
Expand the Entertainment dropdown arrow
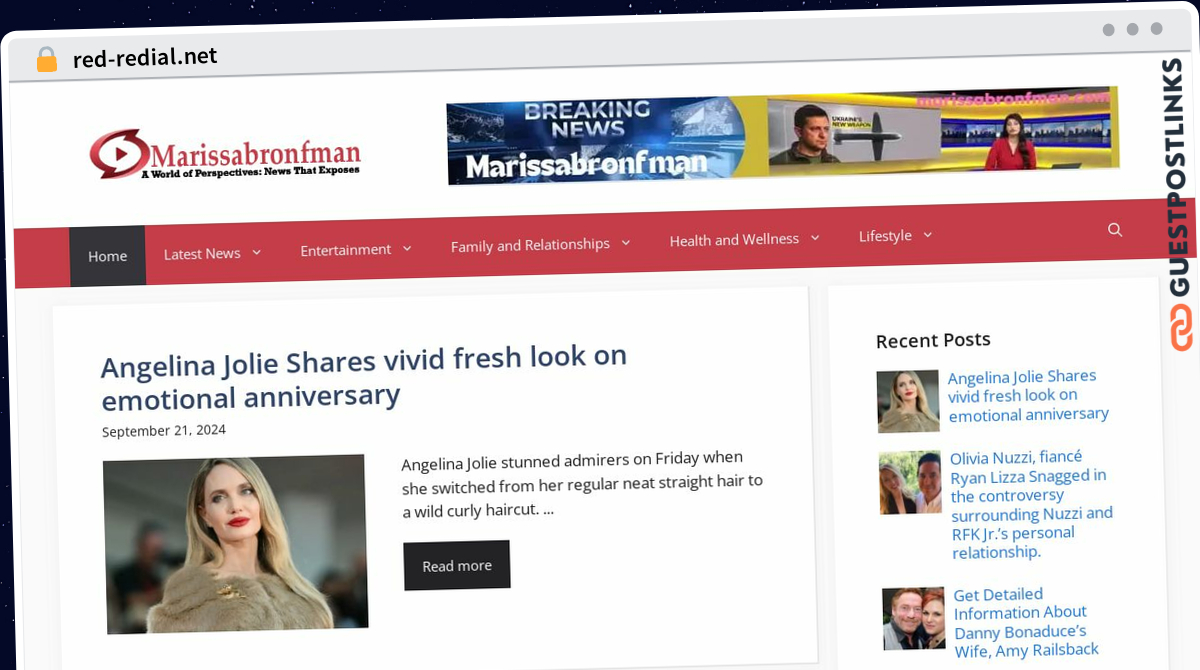[407, 248]
